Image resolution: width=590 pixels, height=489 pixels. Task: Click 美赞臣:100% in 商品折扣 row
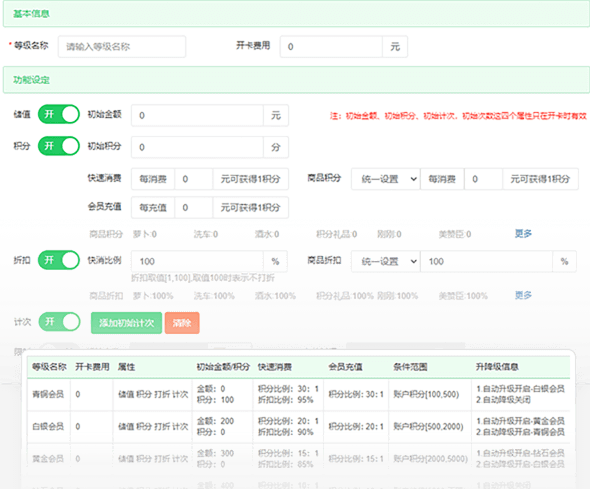[x=463, y=296]
